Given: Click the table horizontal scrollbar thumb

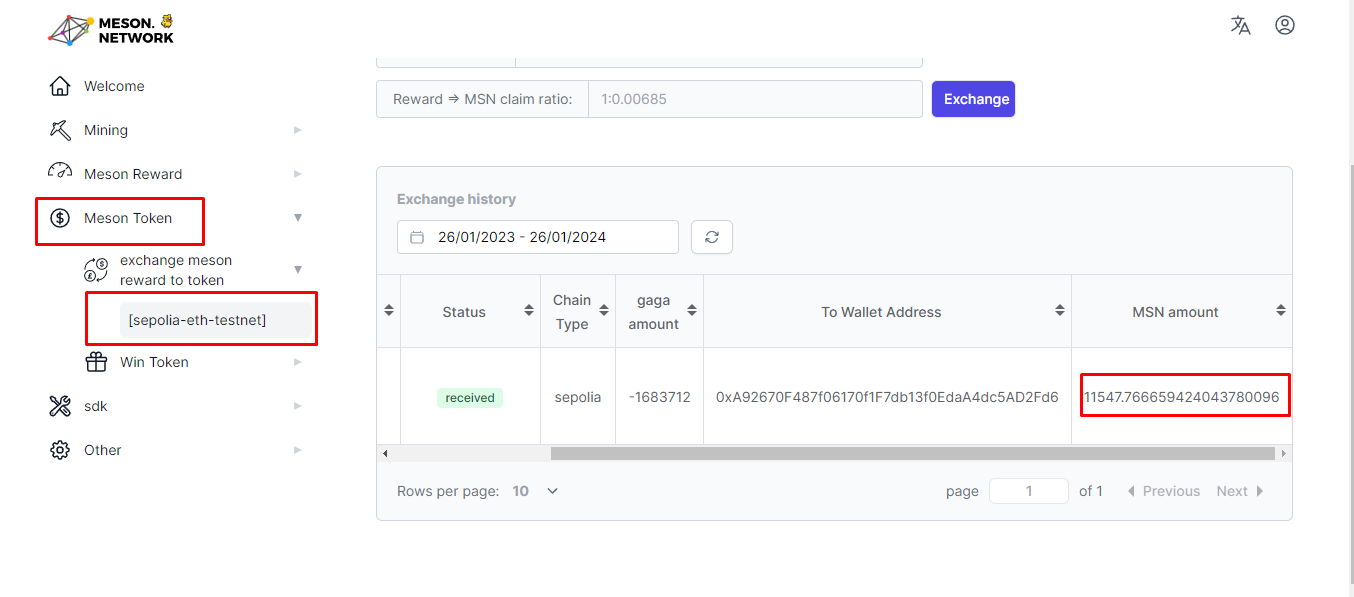Looking at the screenshot, I should coord(912,453).
